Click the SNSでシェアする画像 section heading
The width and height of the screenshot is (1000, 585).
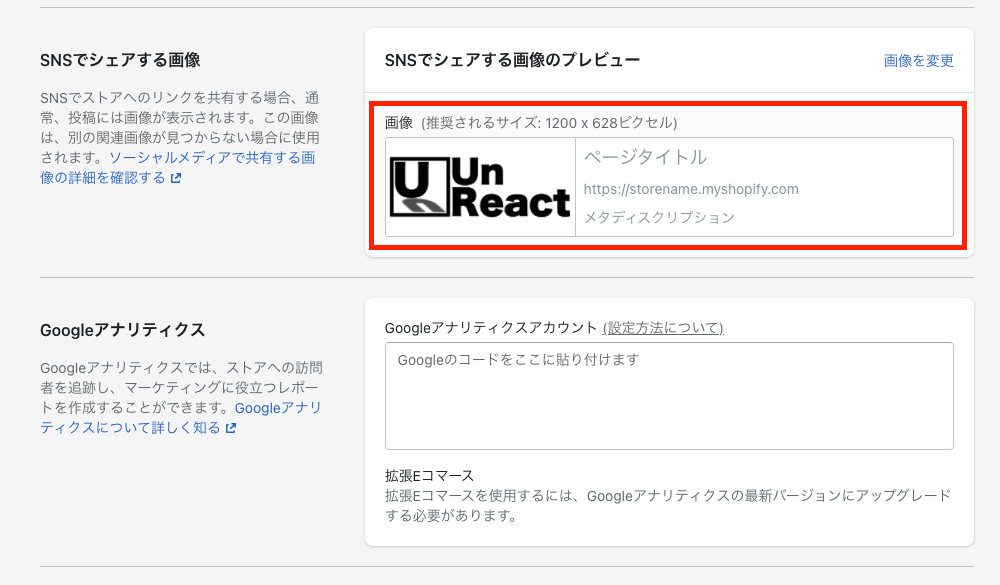coord(121,60)
